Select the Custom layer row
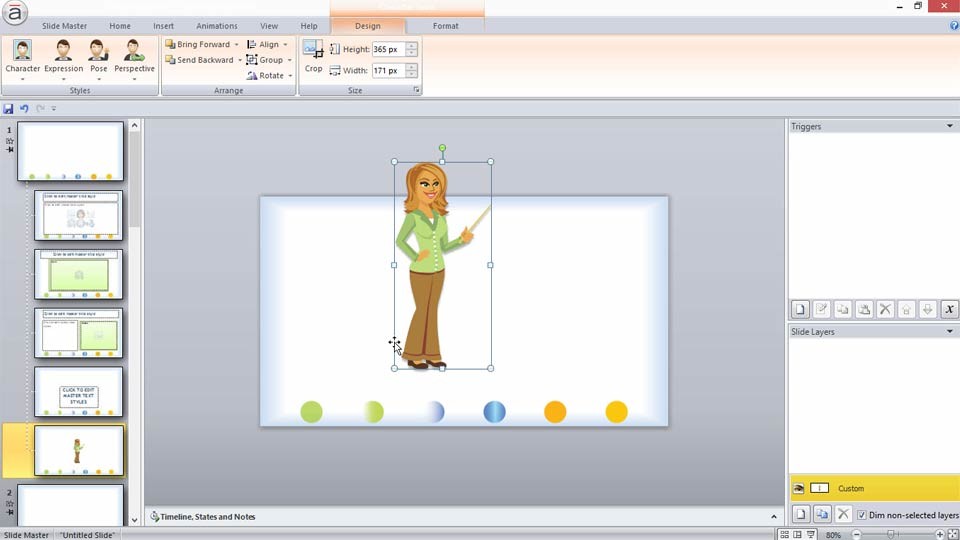Viewport: 960px width, 540px height. (874, 489)
